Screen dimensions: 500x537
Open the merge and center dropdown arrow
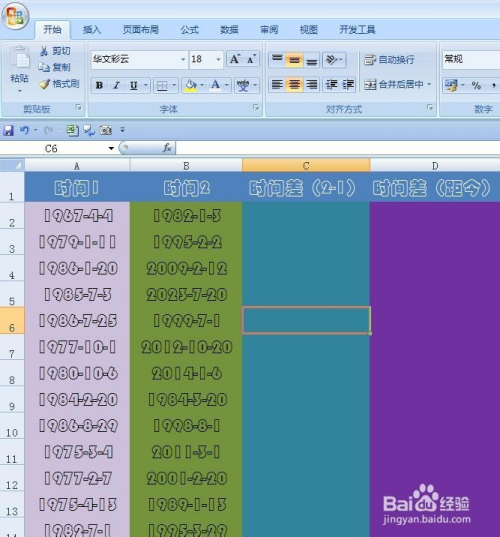point(429,84)
